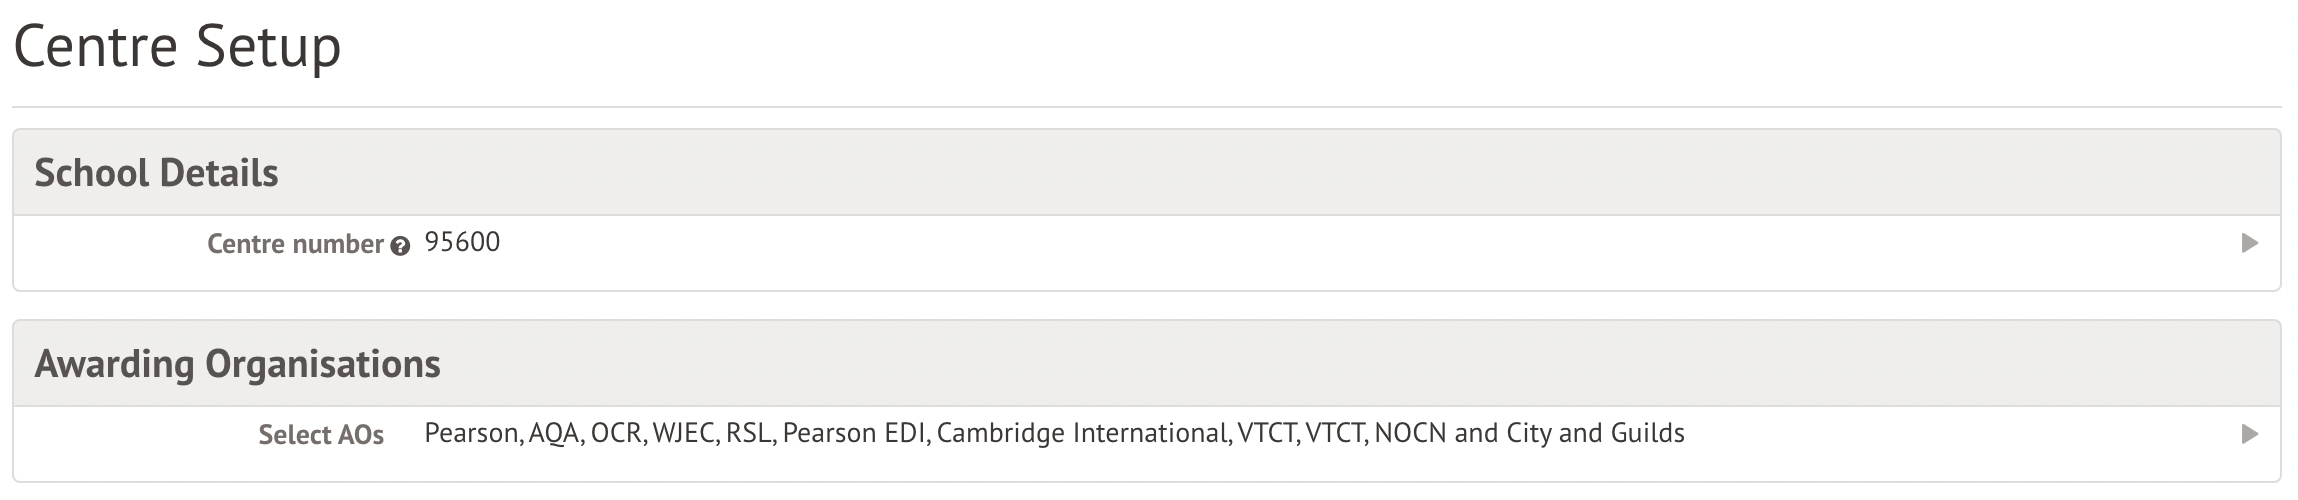This screenshot has width=2298, height=500.
Task: Expand the Select AOs row arrow
Action: point(2249,434)
